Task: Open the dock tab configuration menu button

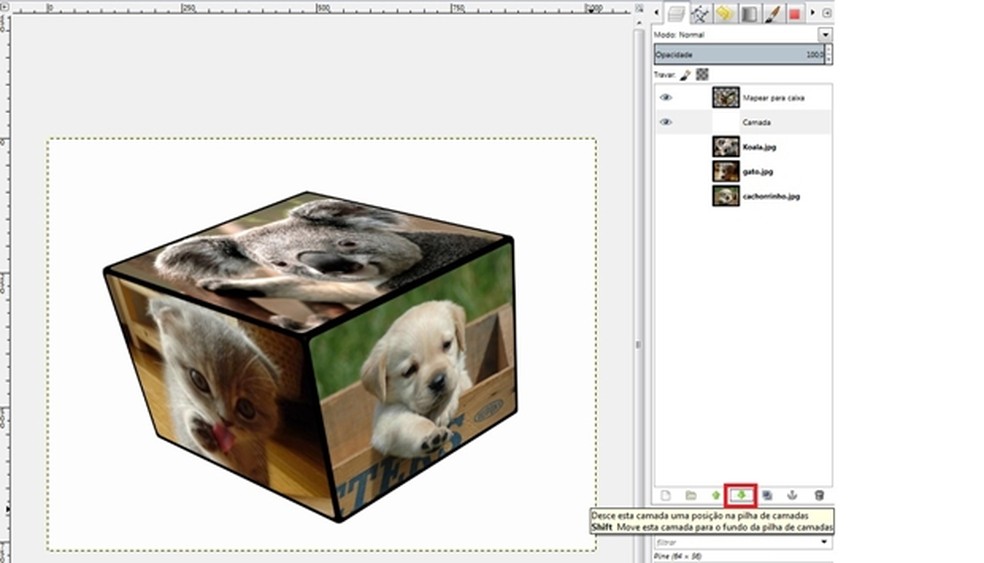Action: click(x=827, y=13)
